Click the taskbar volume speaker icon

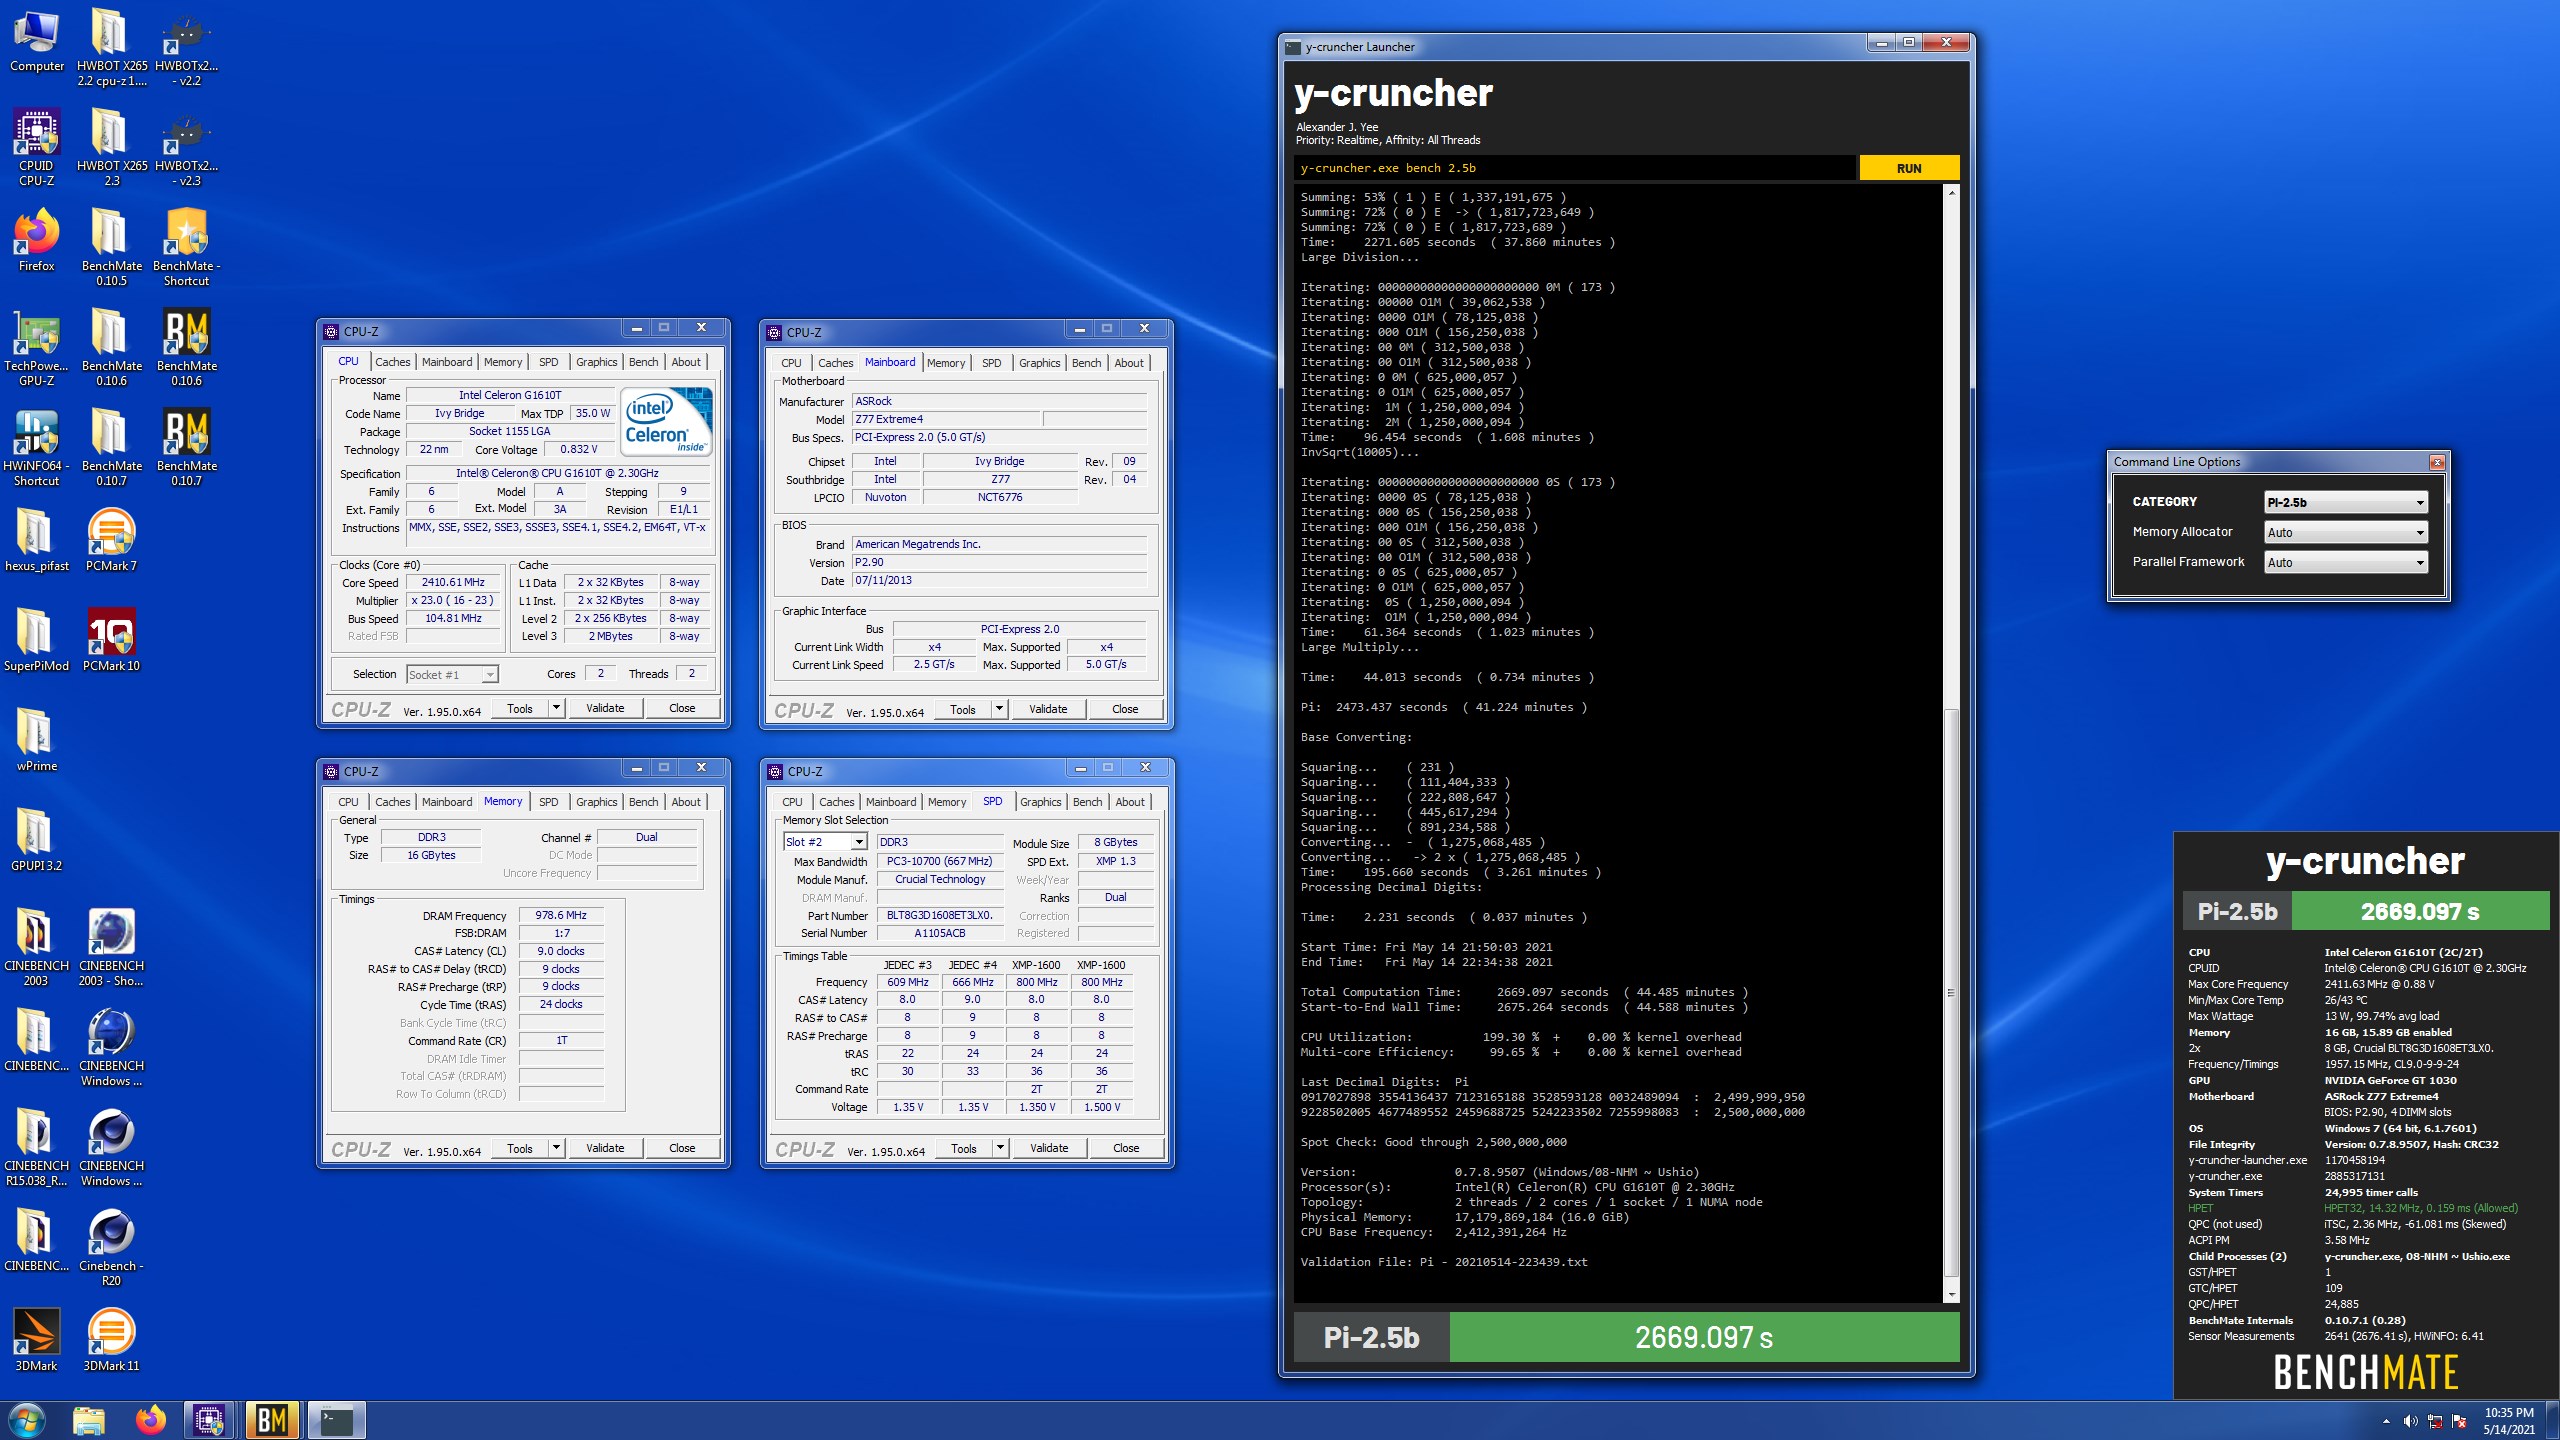point(2411,1421)
